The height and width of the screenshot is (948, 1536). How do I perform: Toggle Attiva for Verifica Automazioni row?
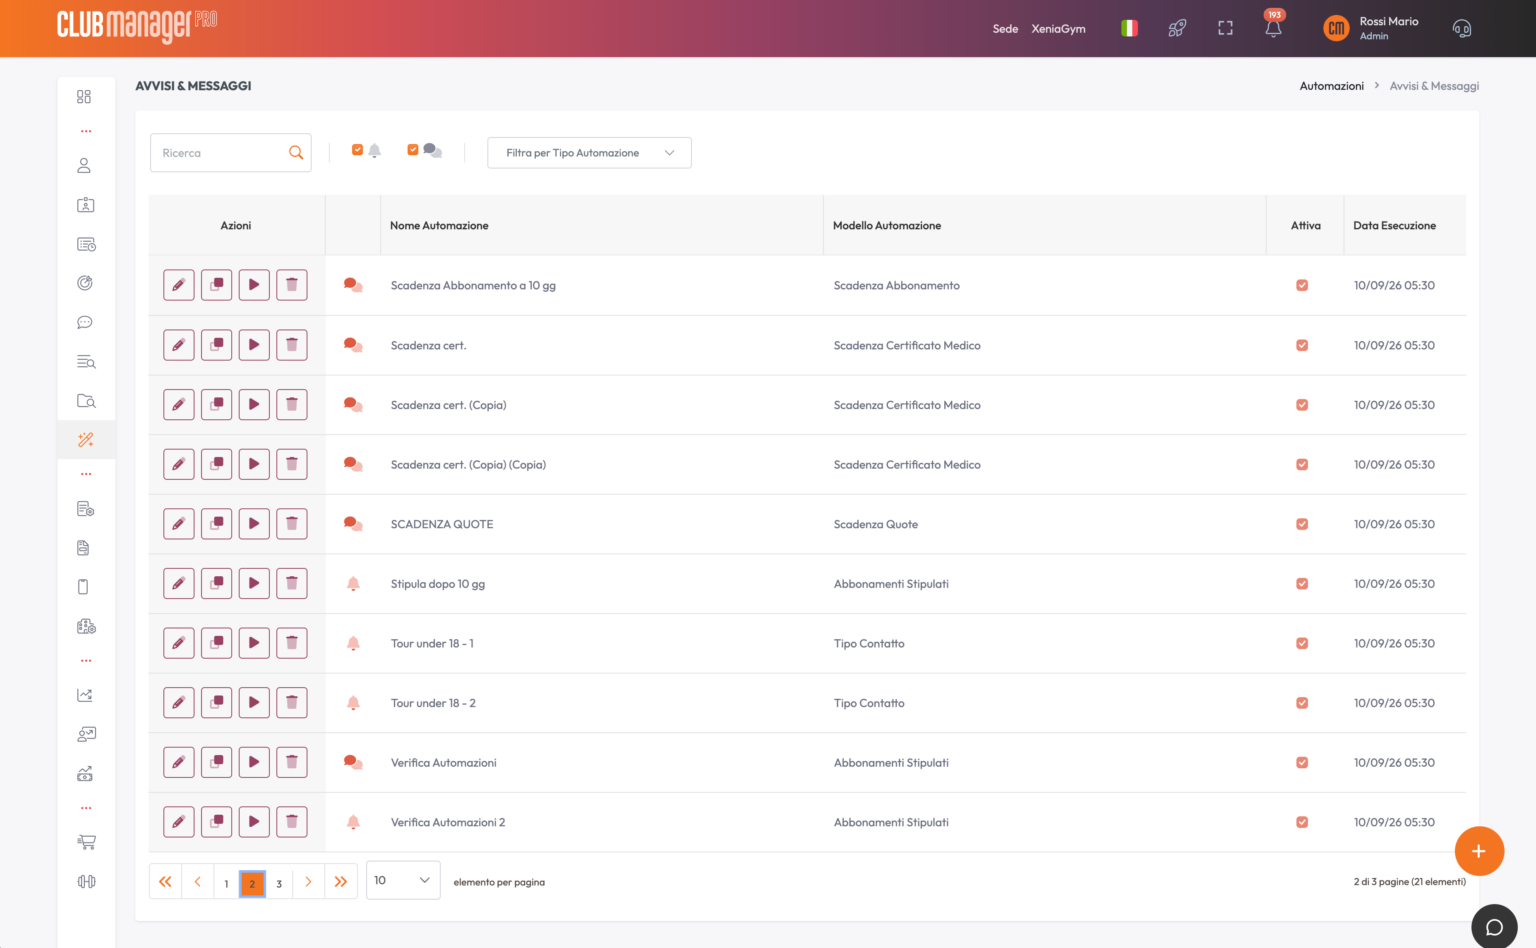1302,762
